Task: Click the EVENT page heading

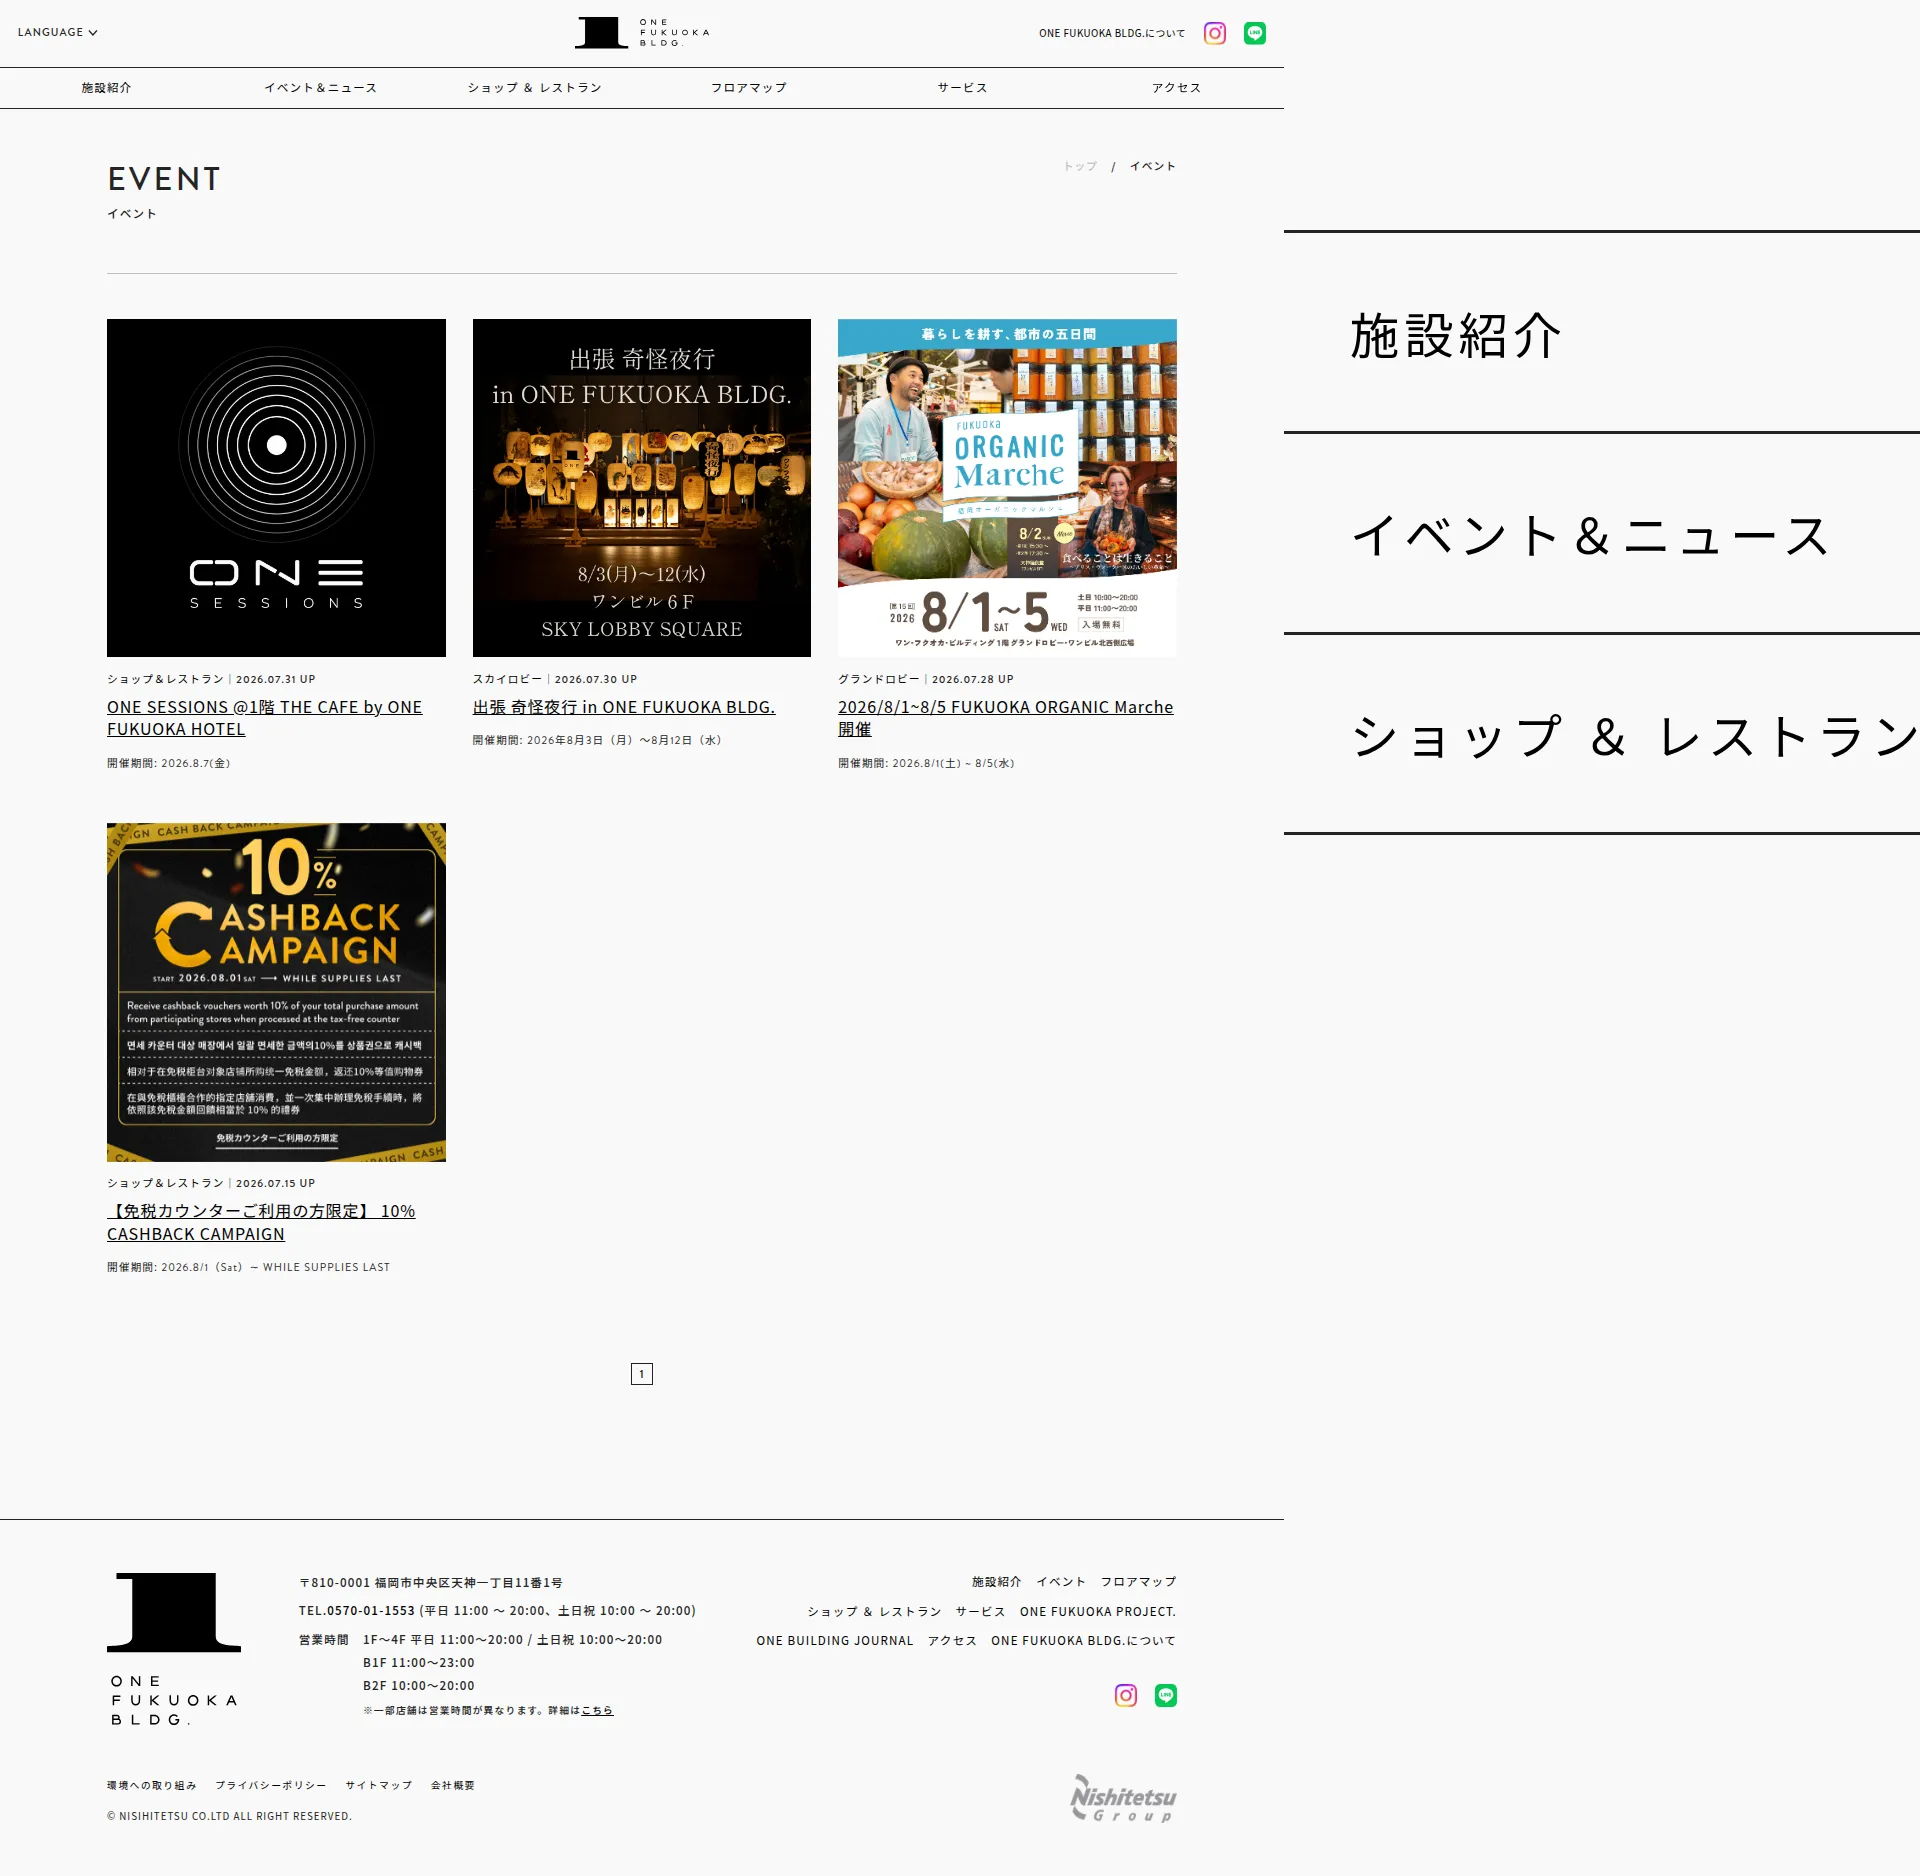Action: click(x=164, y=179)
